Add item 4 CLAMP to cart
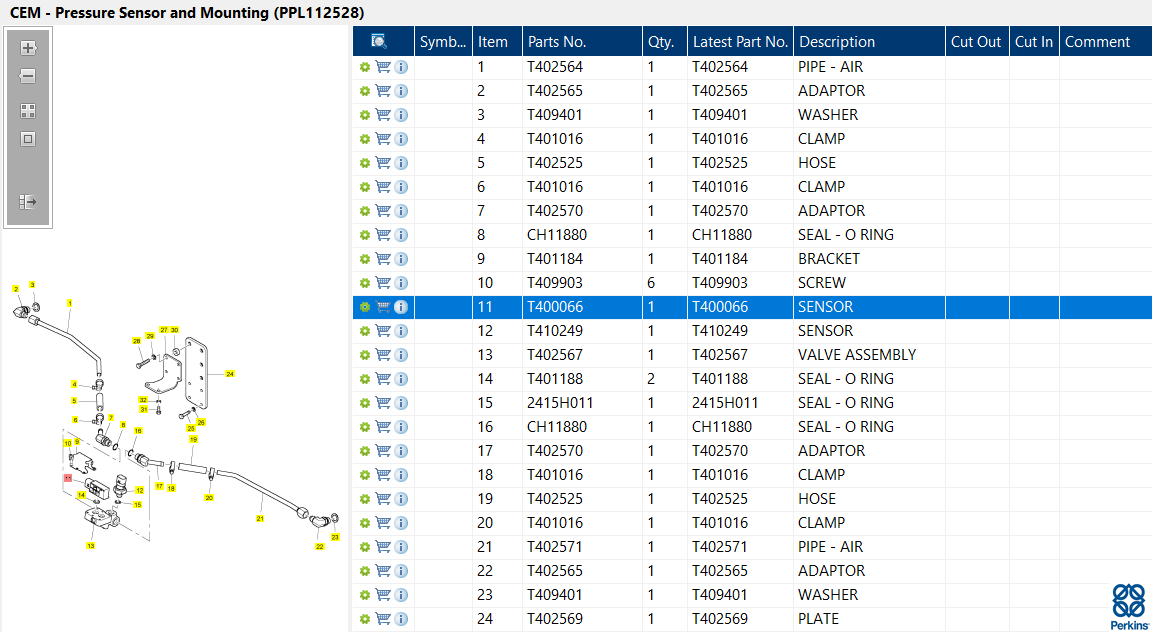This screenshot has width=1152, height=632. tap(383, 139)
